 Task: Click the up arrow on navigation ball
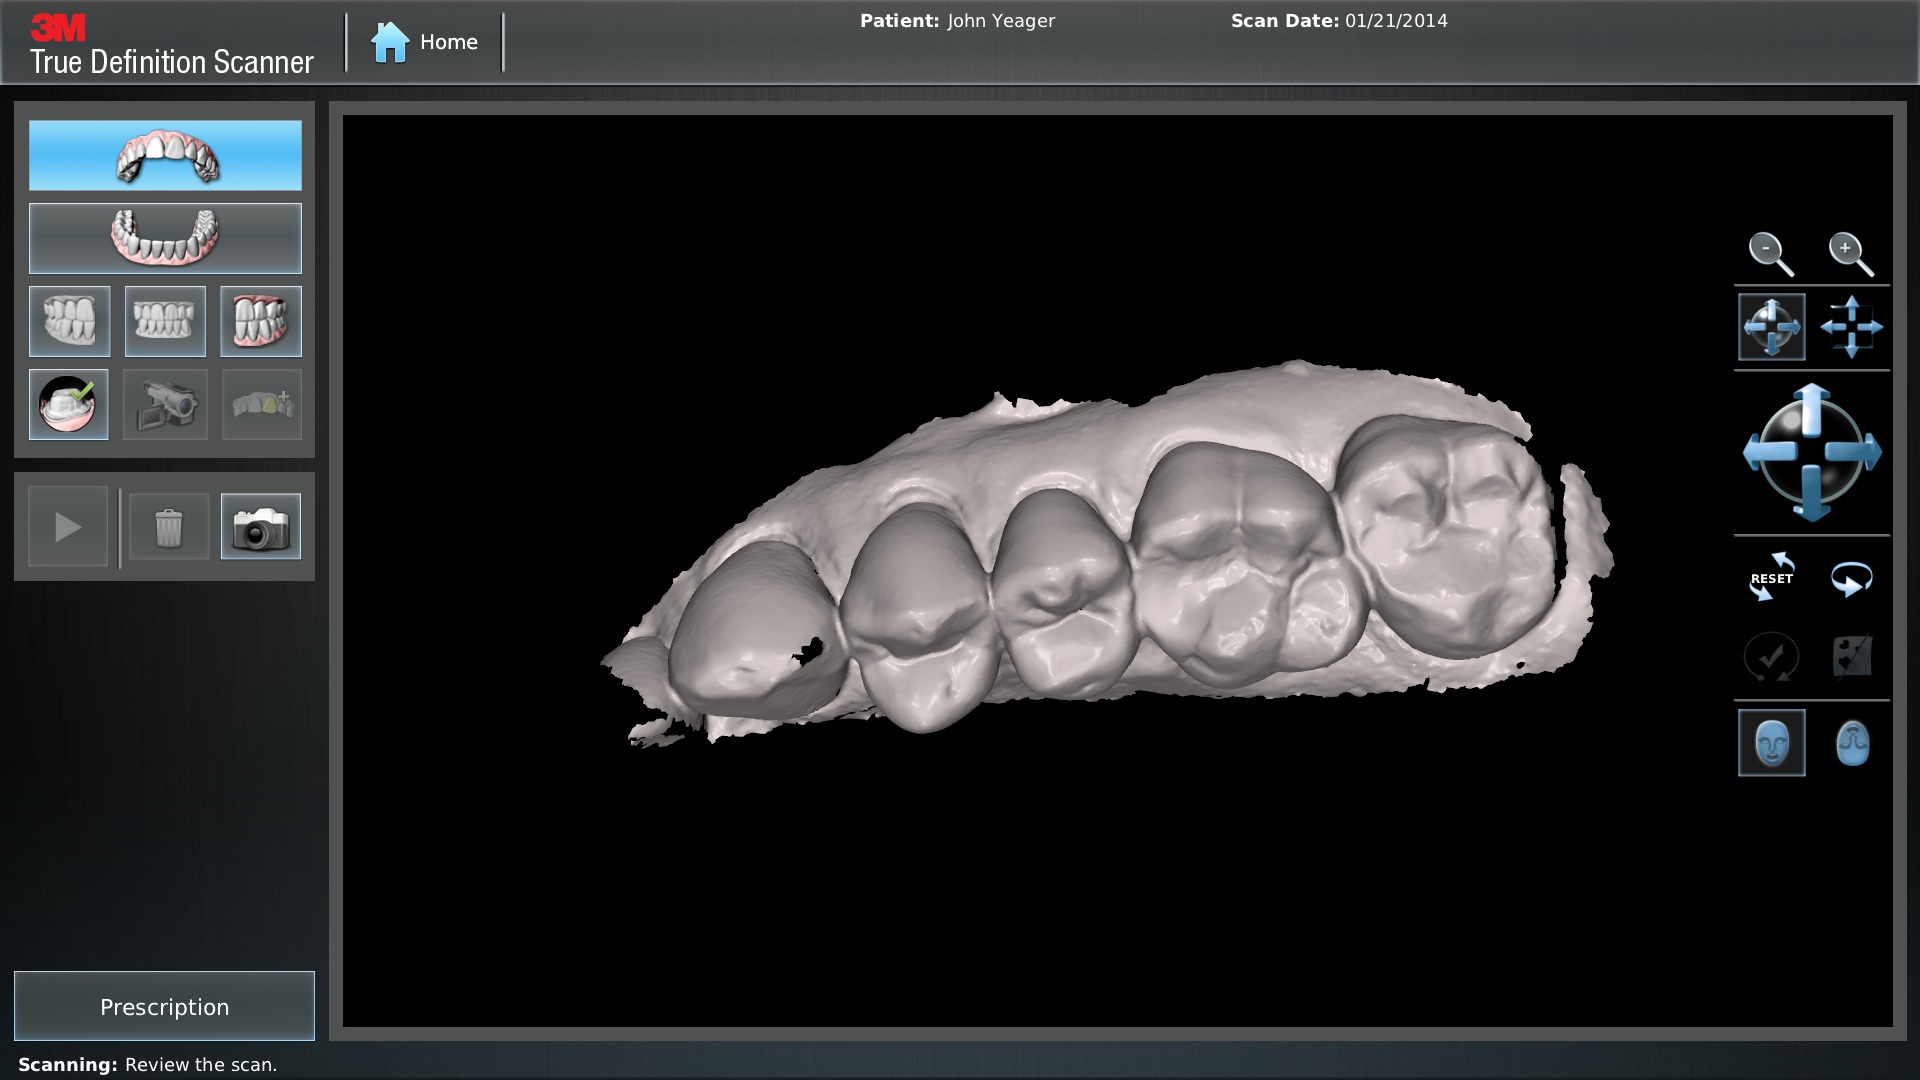pos(1812,408)
